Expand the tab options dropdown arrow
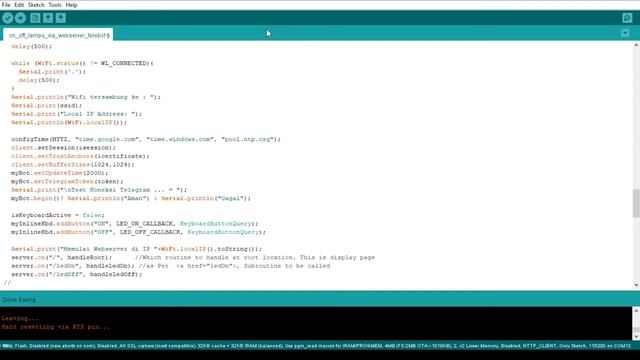 click(625, 33)
